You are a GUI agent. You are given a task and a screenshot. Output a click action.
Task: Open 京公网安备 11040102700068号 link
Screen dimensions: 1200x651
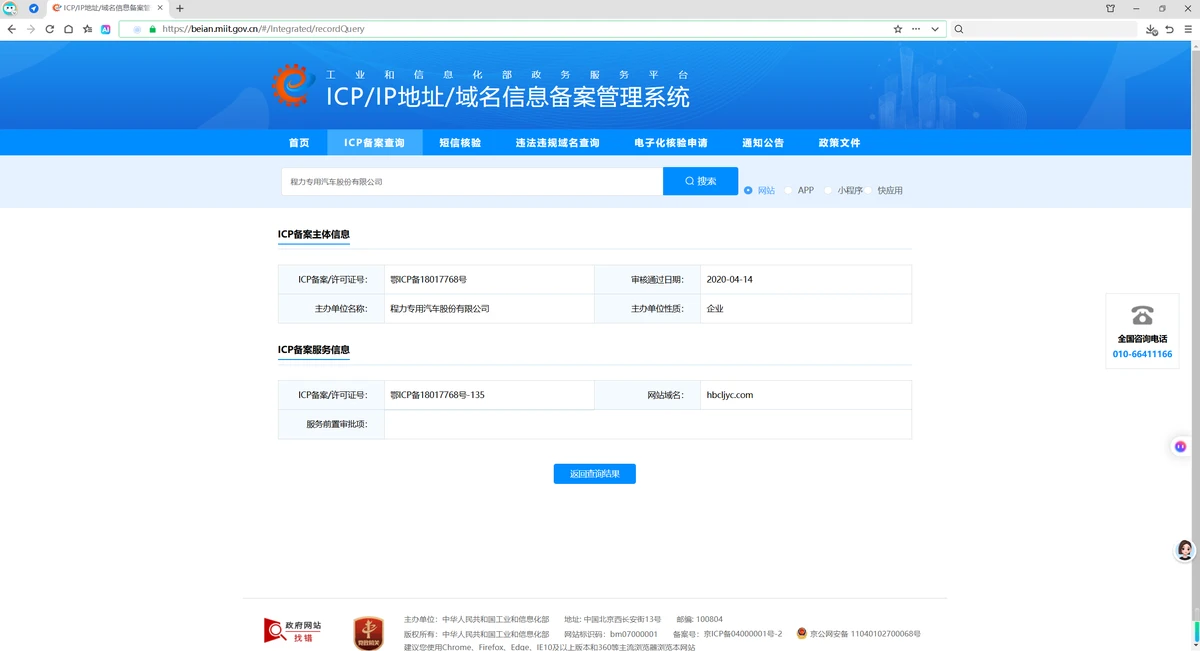pos(865,634)
